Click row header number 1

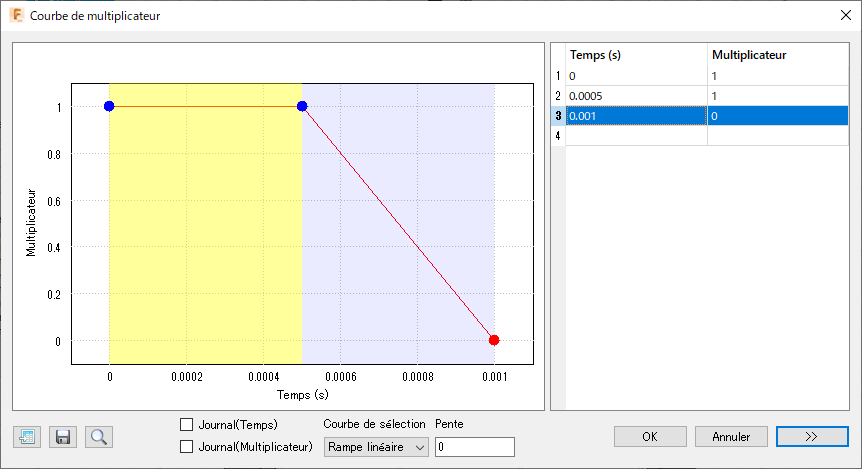[558, 76]
